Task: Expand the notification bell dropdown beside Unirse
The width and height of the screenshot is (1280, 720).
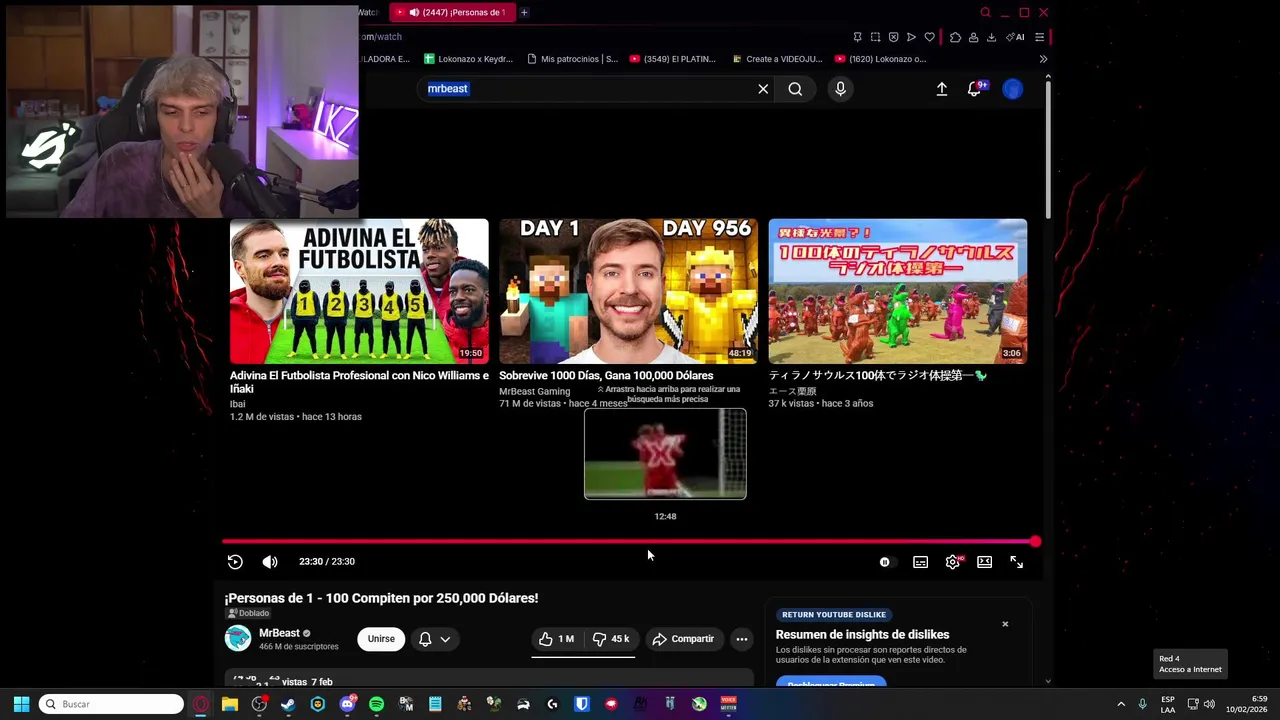Action: (x=434, y=639)
